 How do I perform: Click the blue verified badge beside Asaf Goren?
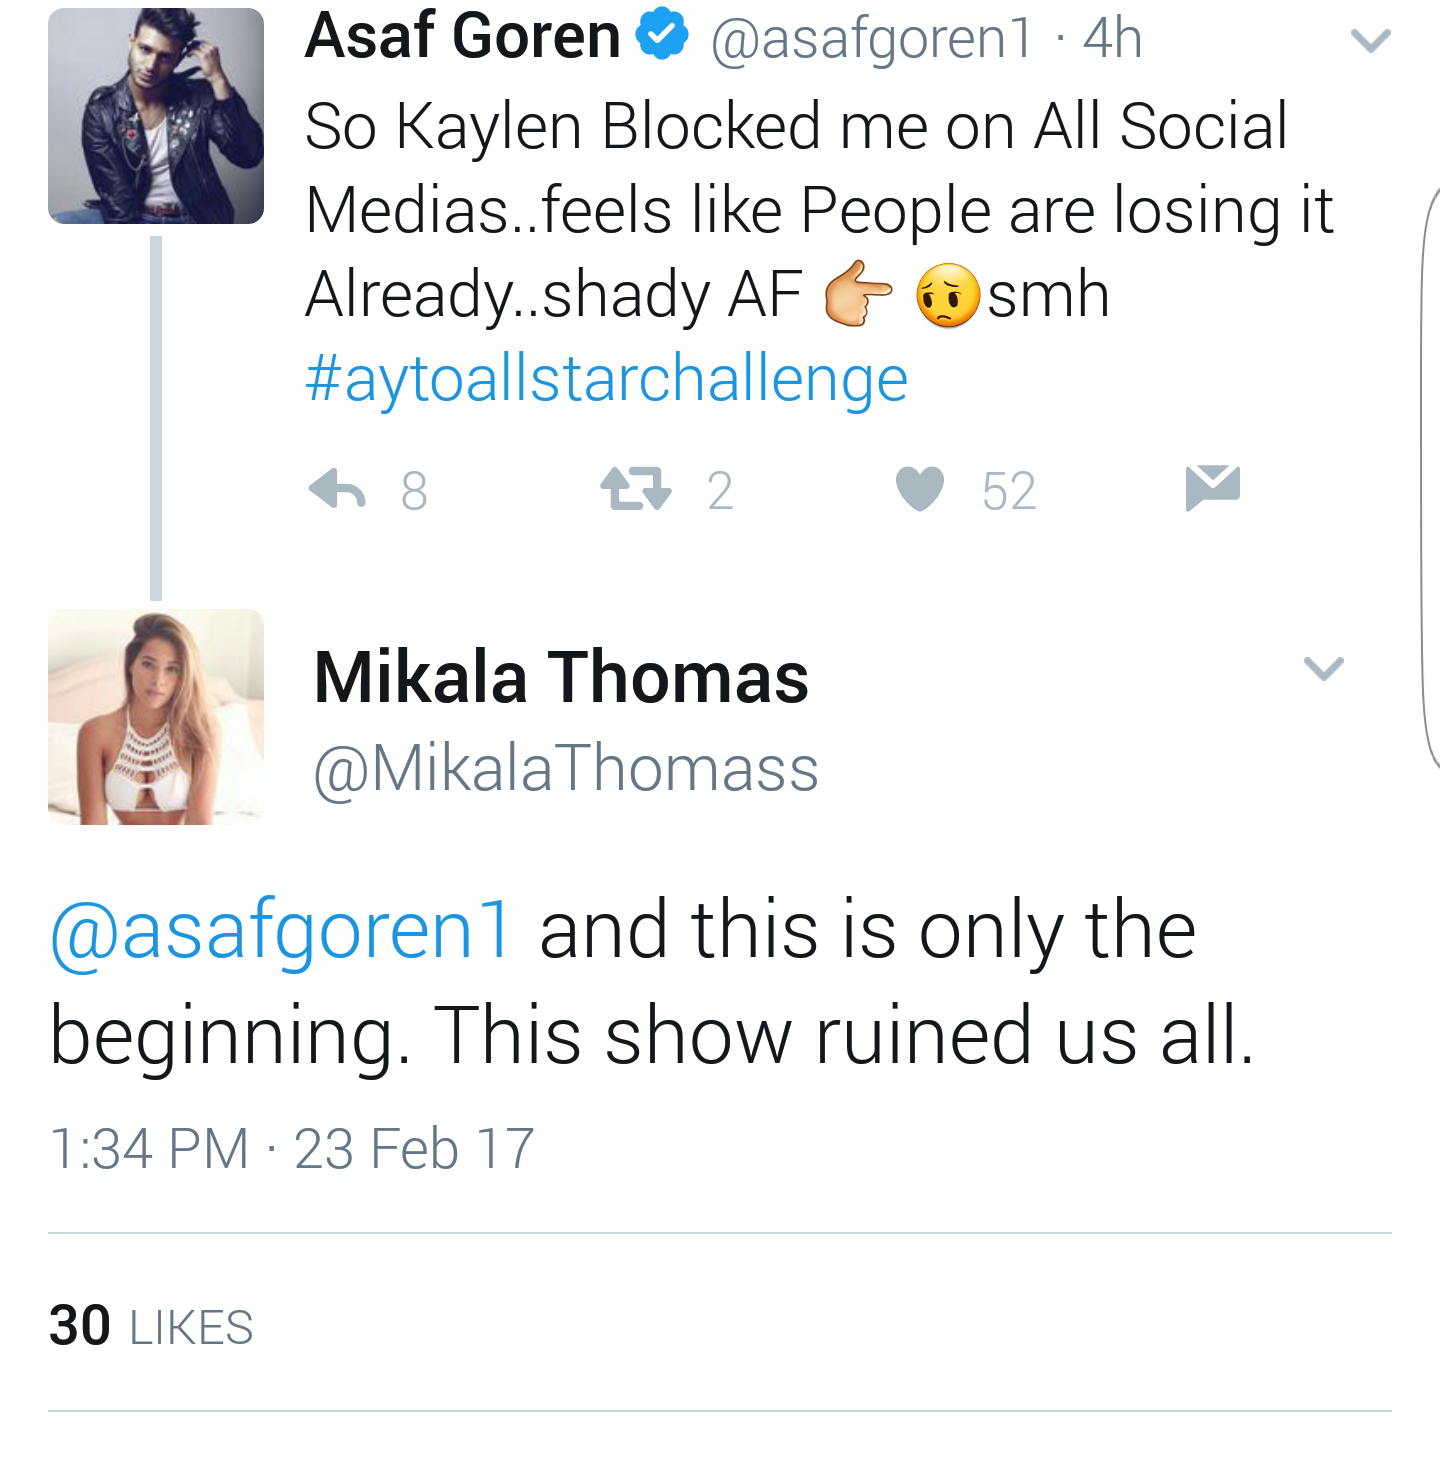coord(662,36)
